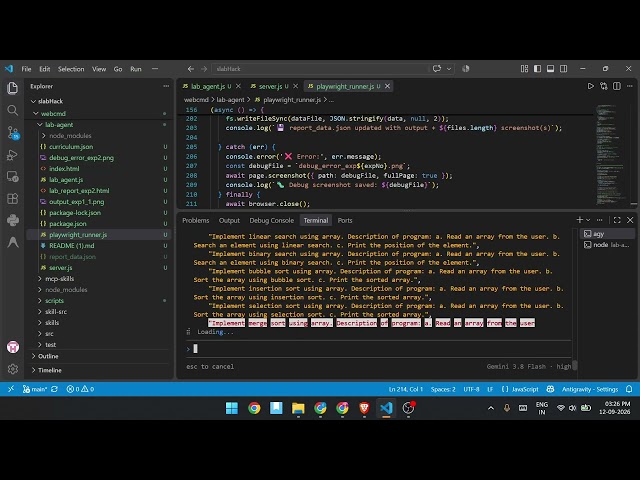The image size is (640, 480).
Task: Click the Go Forward arrow
Action: (204, 69)
